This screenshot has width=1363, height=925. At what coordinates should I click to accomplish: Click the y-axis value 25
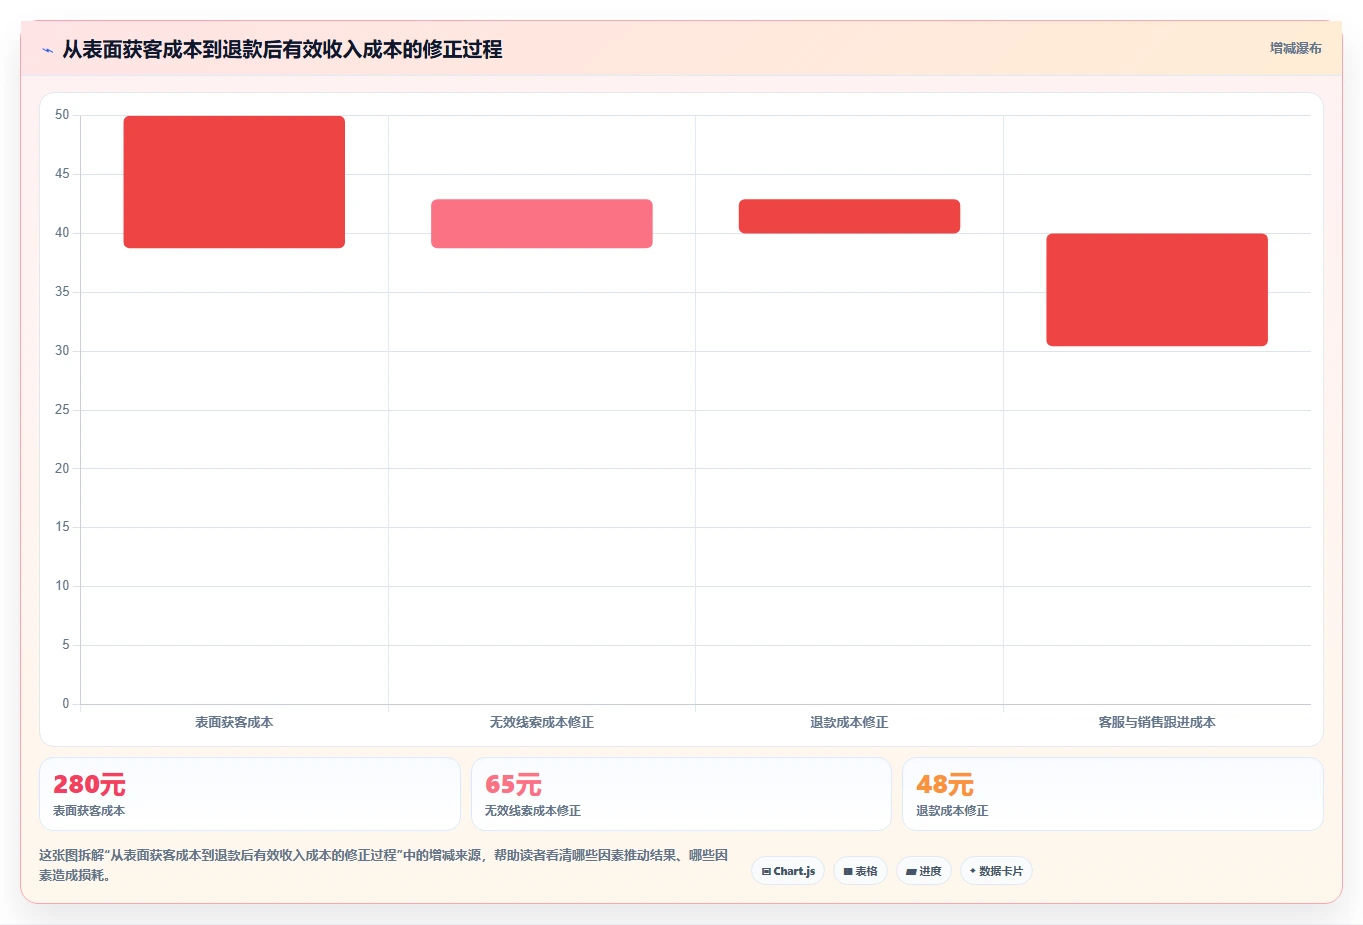point(62,410)
